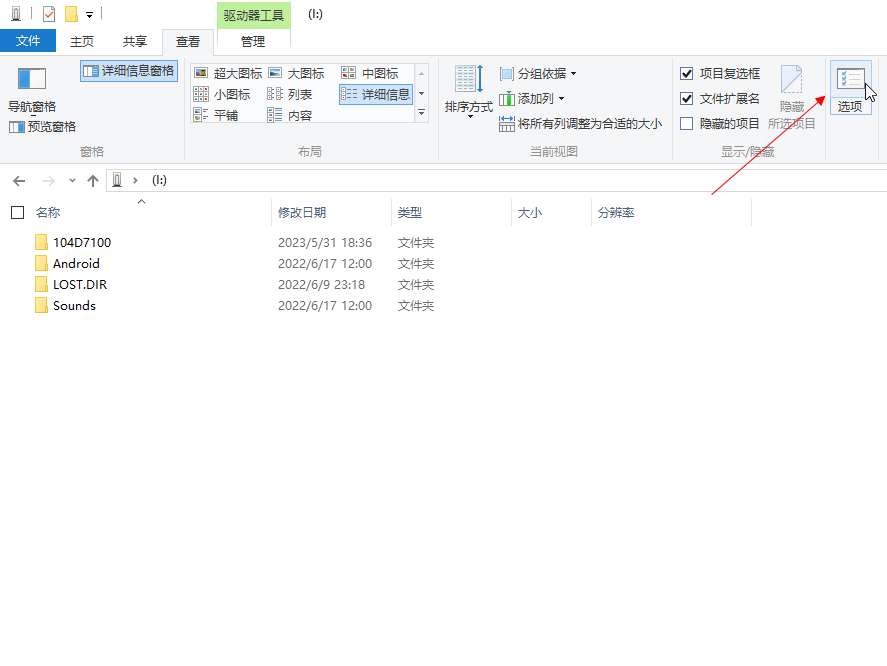Image resolution: width=887 pixels, height=666 pixels.
Task: Click 将所有列调整为合适的大小
Action: 580,123
